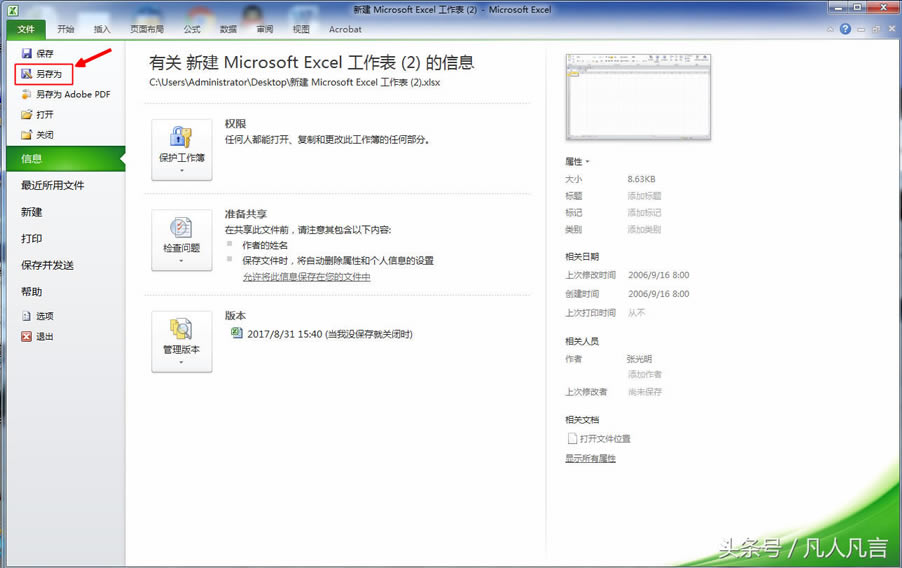Switch to the 开始 ribbon tab
This screenshot has width=902, height=568.
click(65, 30)
